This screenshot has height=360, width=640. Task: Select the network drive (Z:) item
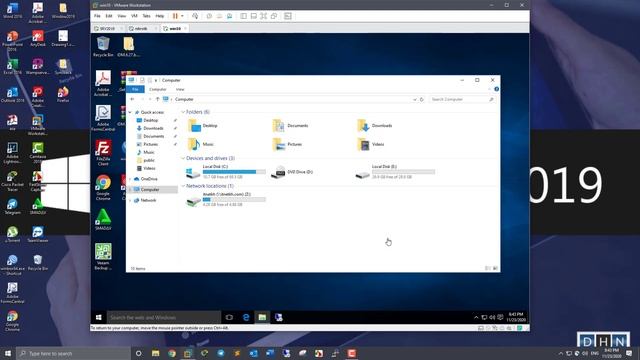click(x=225, y=199)
